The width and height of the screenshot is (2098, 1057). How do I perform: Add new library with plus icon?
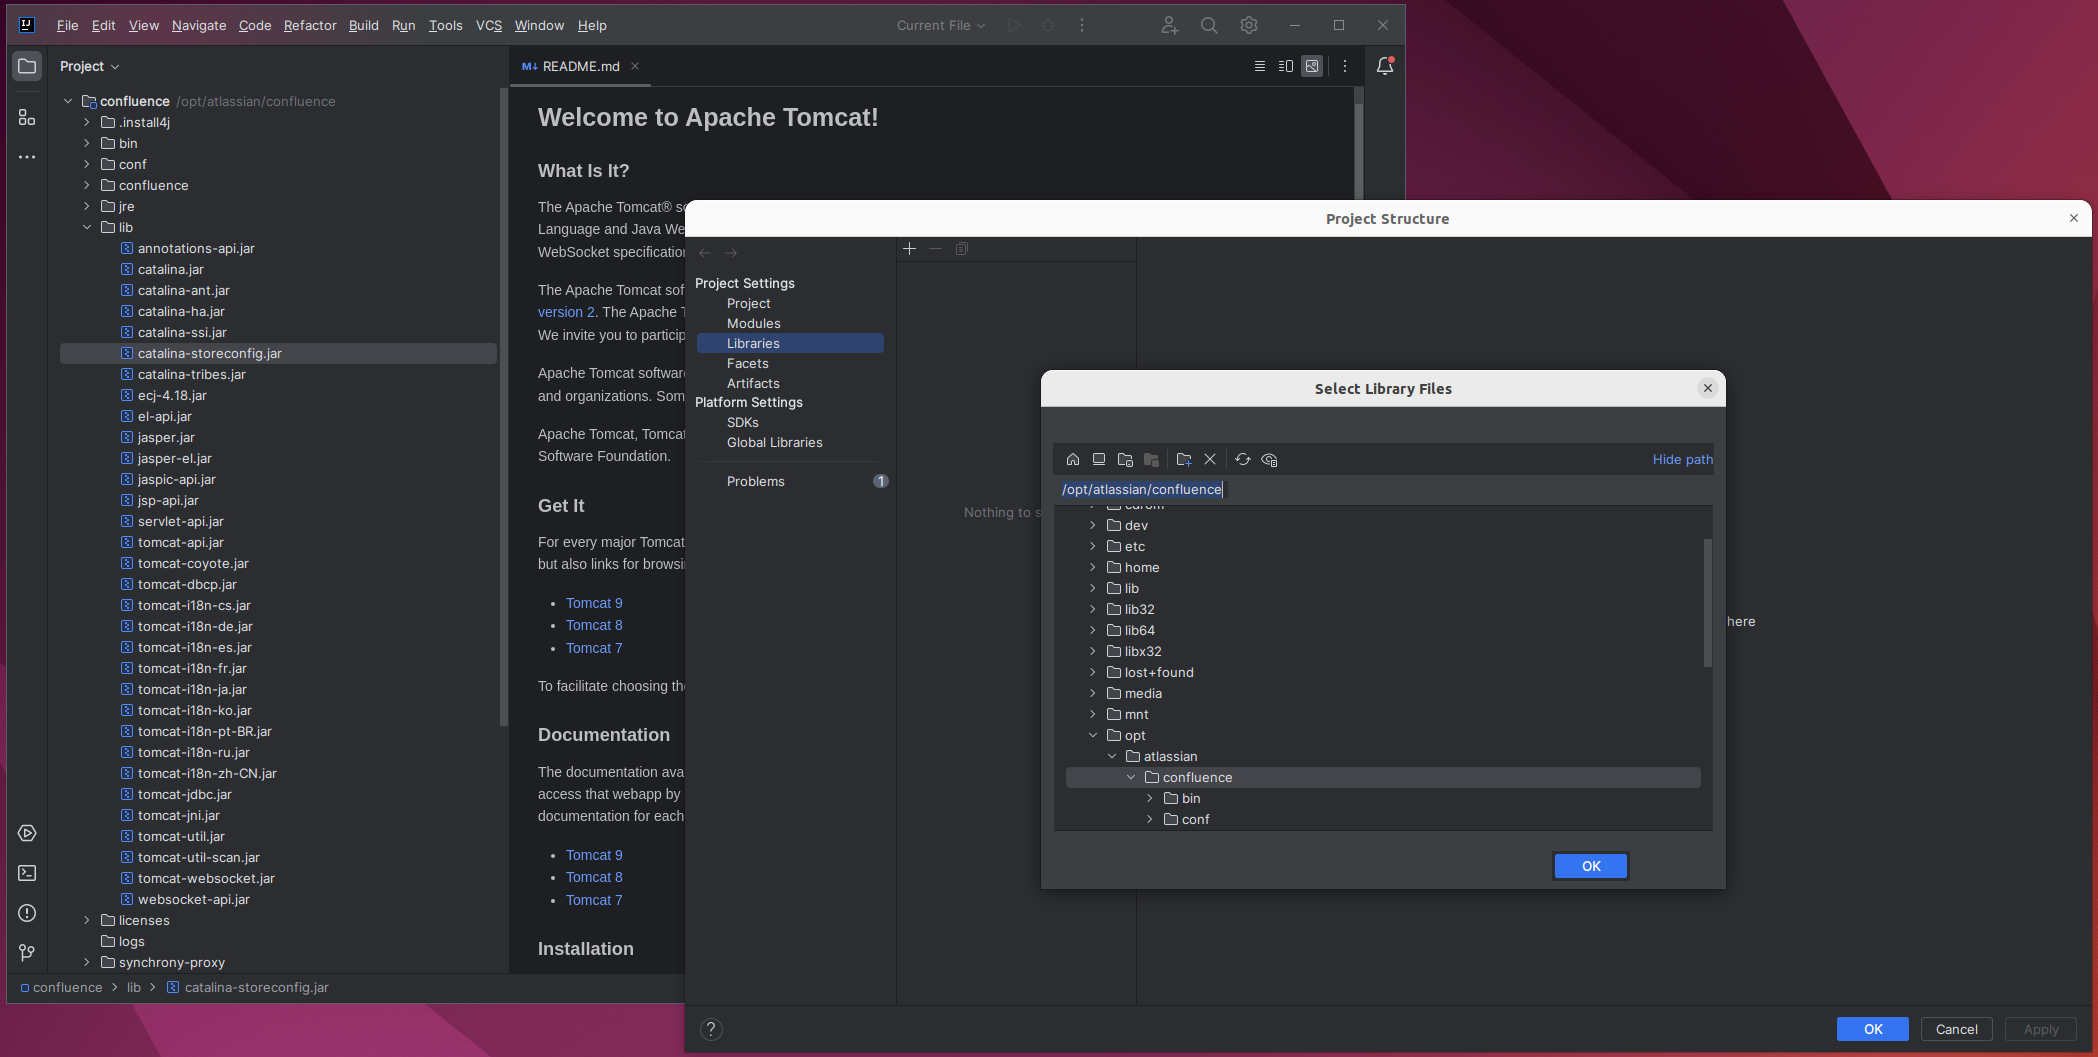point(909,248)
